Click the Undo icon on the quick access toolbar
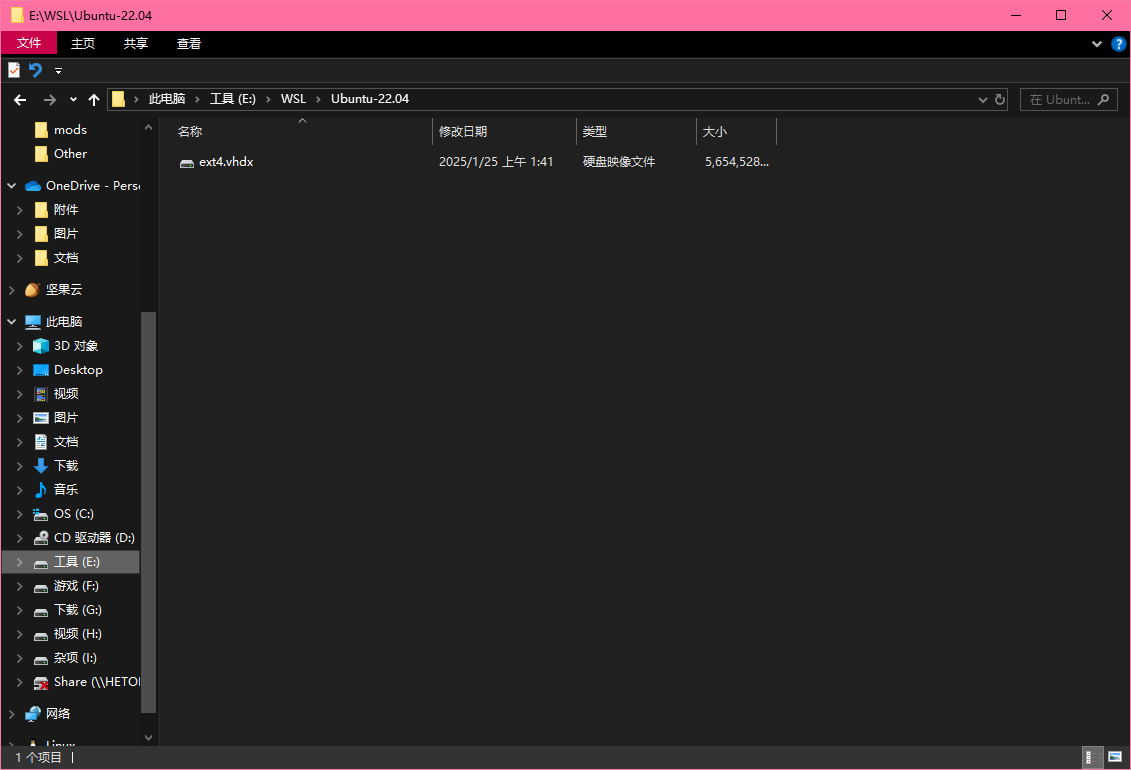The width and height of the screenshot is (1131, 770). 37,70
